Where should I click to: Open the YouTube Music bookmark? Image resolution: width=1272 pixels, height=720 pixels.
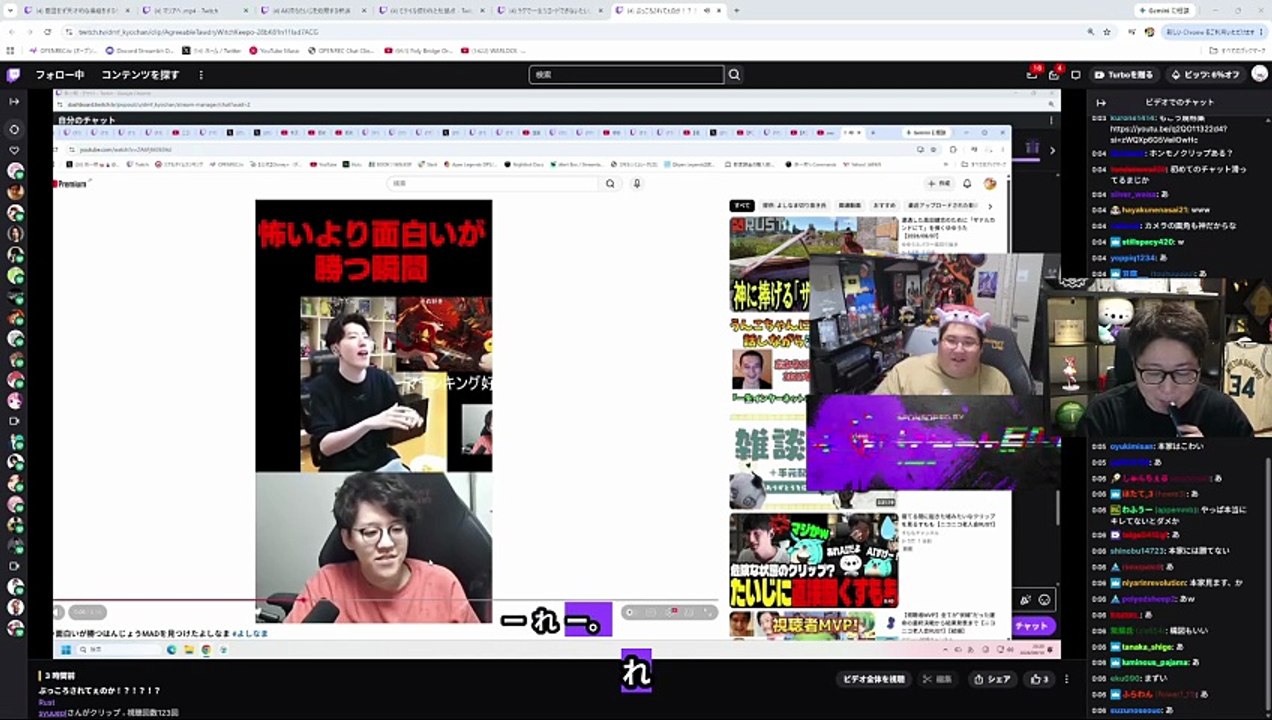pyautogui.click(x=275, y=50)
